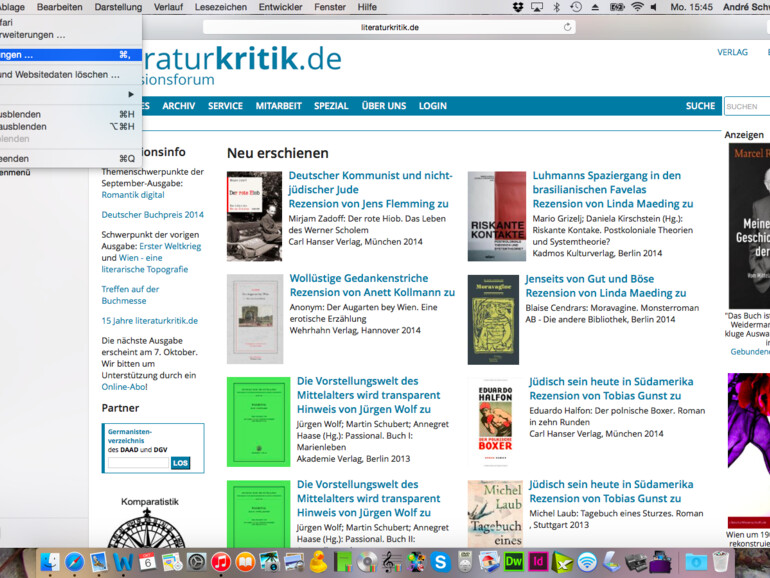Open the Hilfe menu
The height and width of the screenshot is (578, 770).
click(367, 7)
